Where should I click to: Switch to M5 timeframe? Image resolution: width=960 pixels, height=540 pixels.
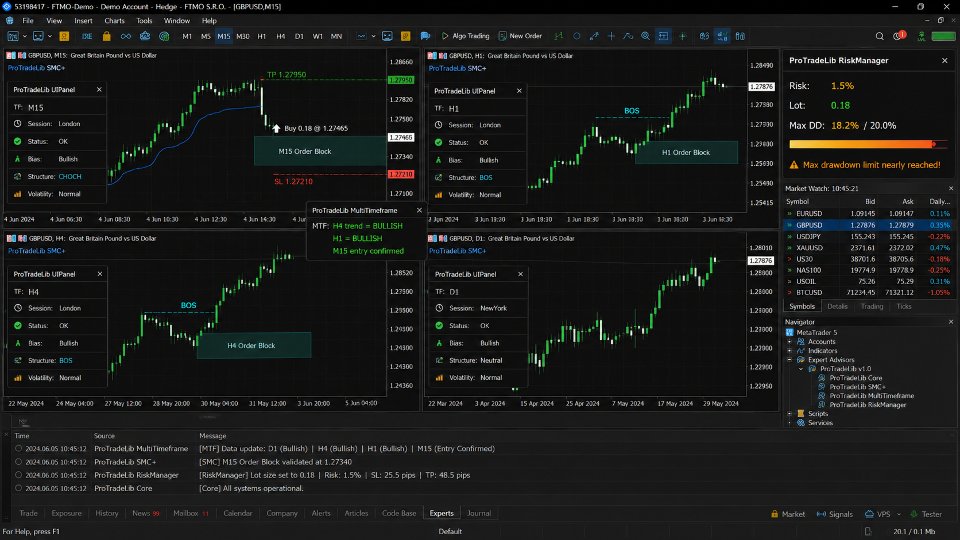coord(206,36)
